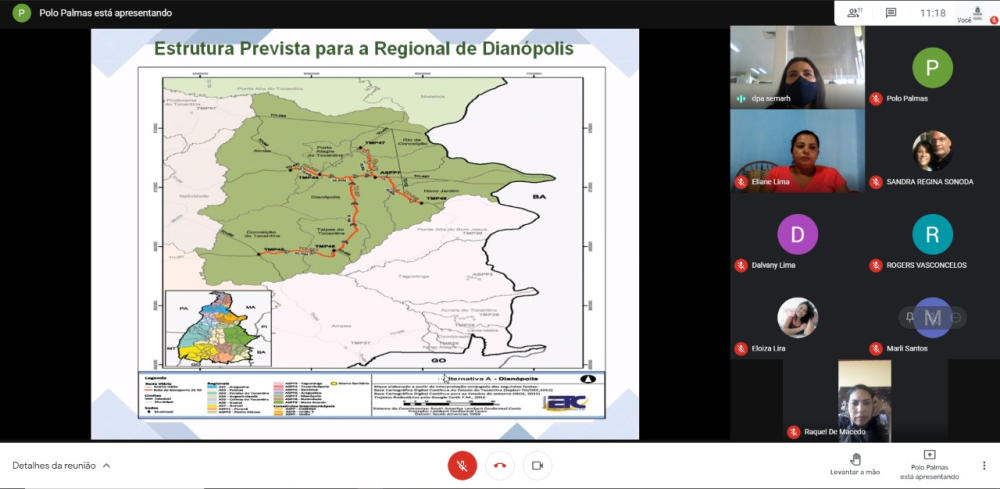
Task: Open the participants list icon
Action: (855, 13)
